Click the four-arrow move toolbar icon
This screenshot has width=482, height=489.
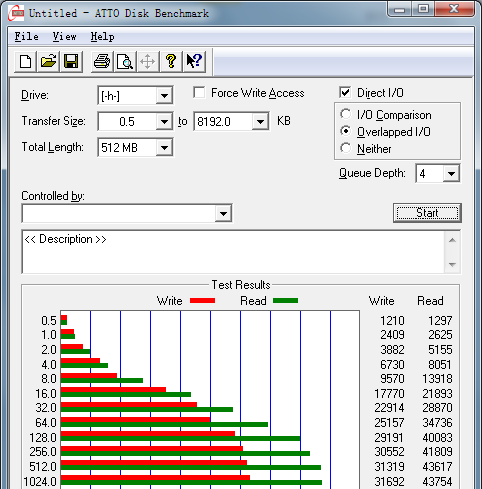(x=147, y=62)
